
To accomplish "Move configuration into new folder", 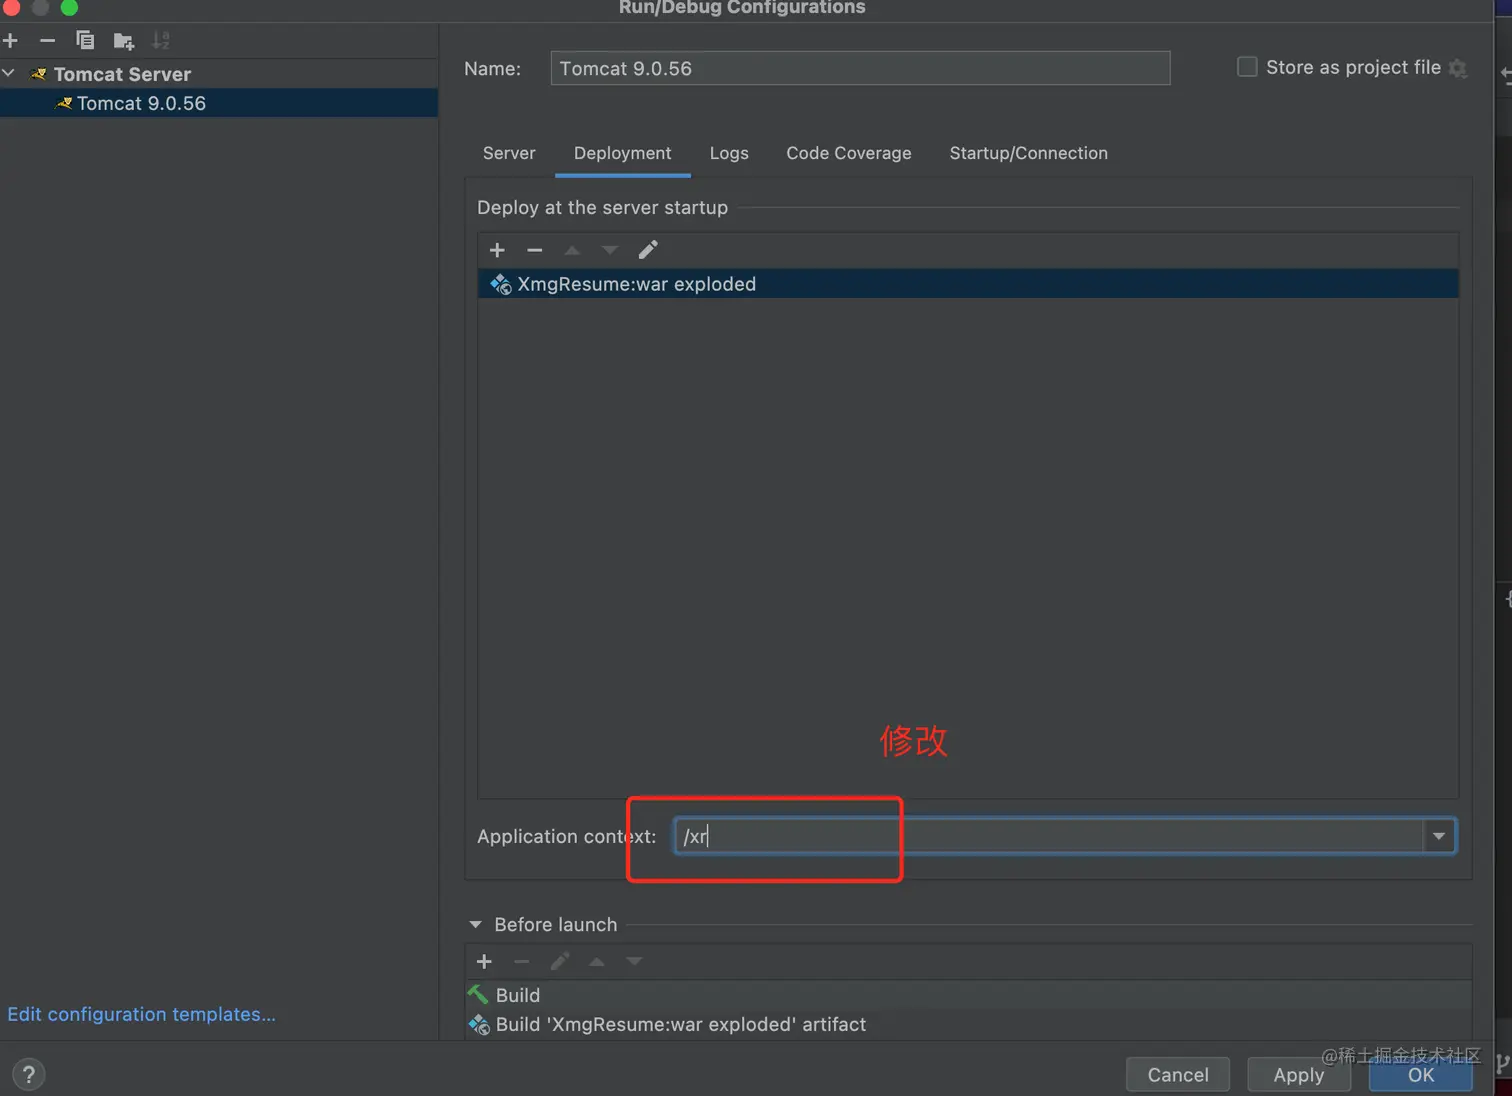I will [123, 41].
